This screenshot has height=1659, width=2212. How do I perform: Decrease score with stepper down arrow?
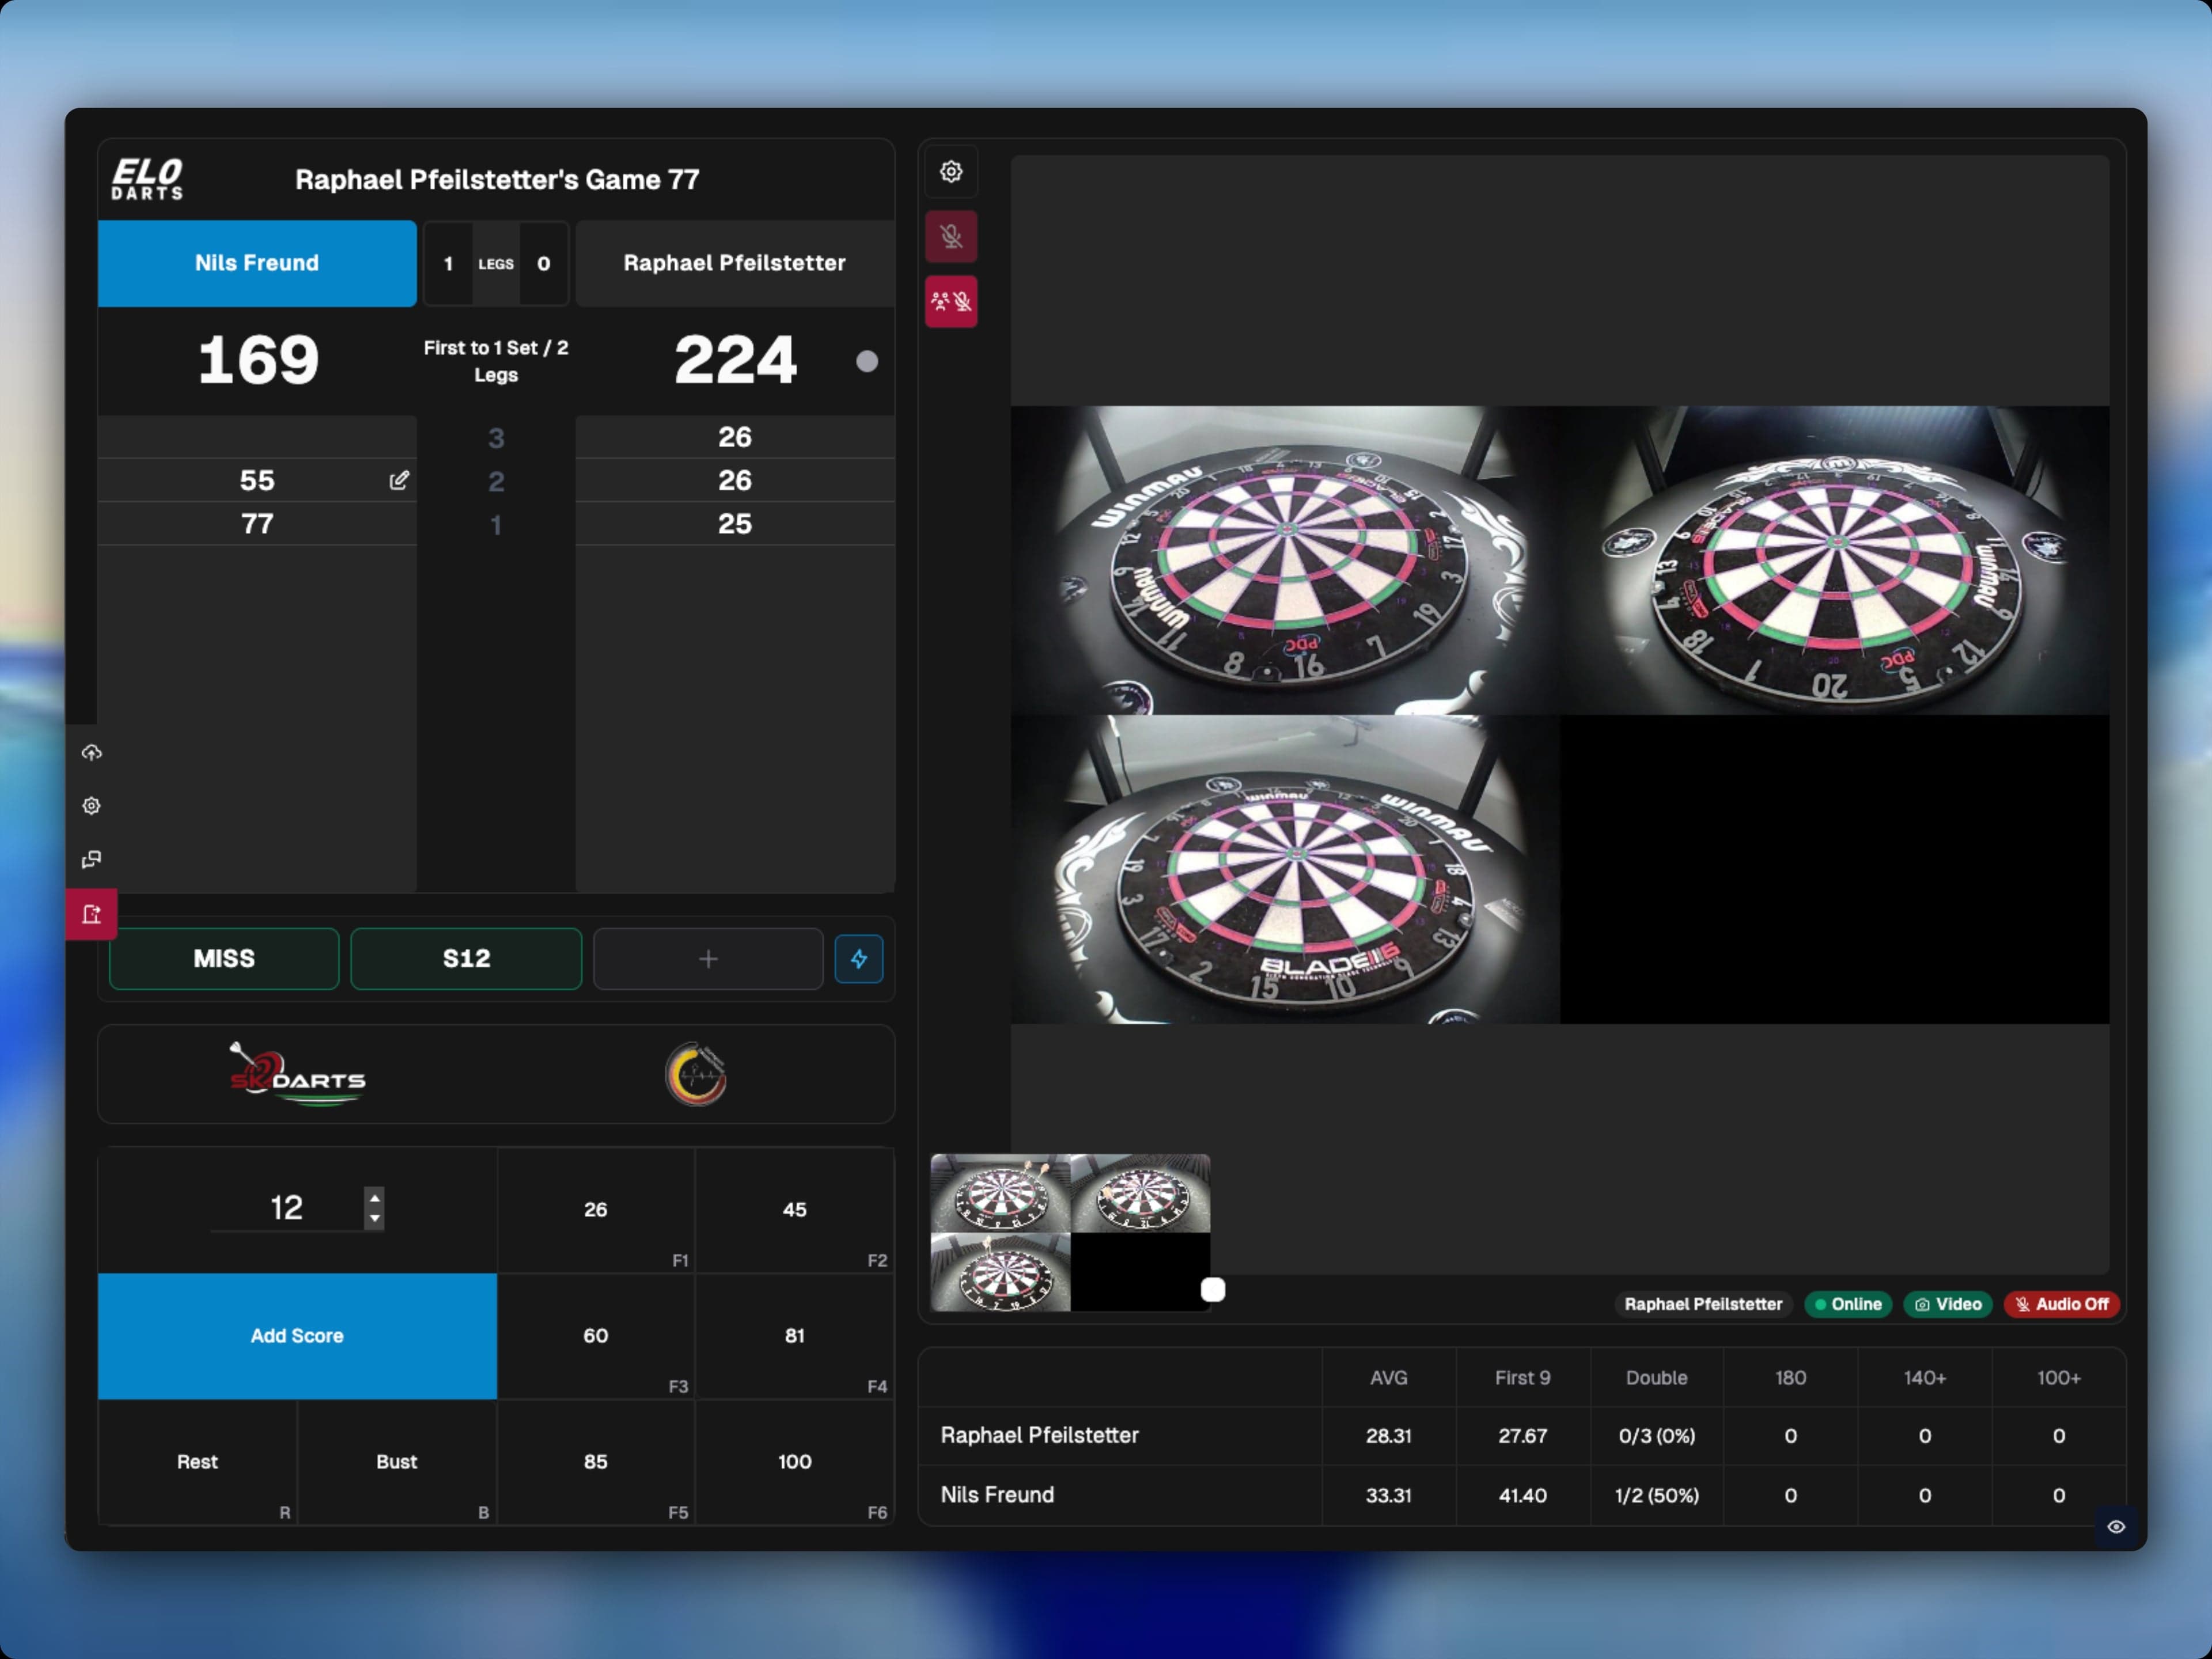(x=375, y=1218)
